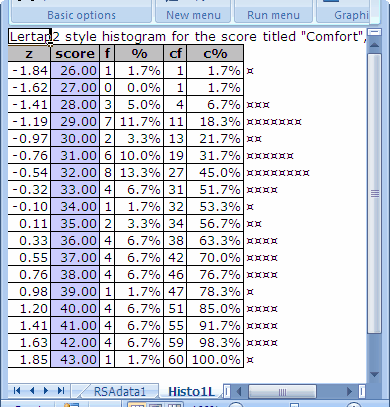
Task: Select the score cell 36.00
Action: 75,240
